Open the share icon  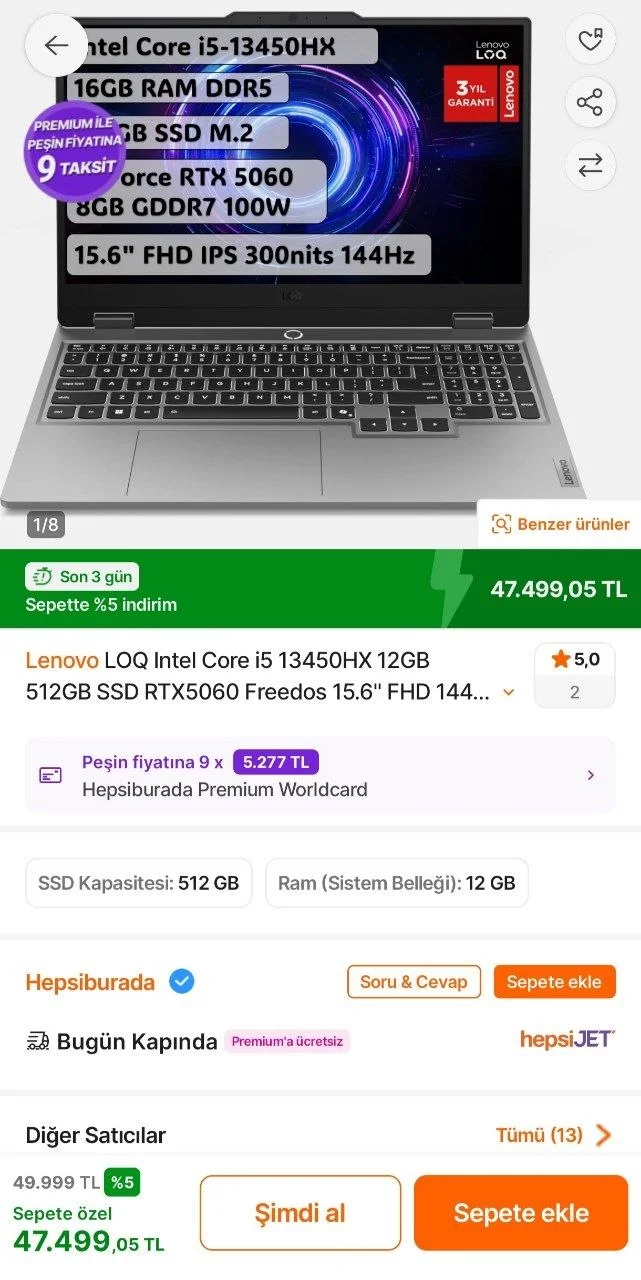click(x=590, y=102)
